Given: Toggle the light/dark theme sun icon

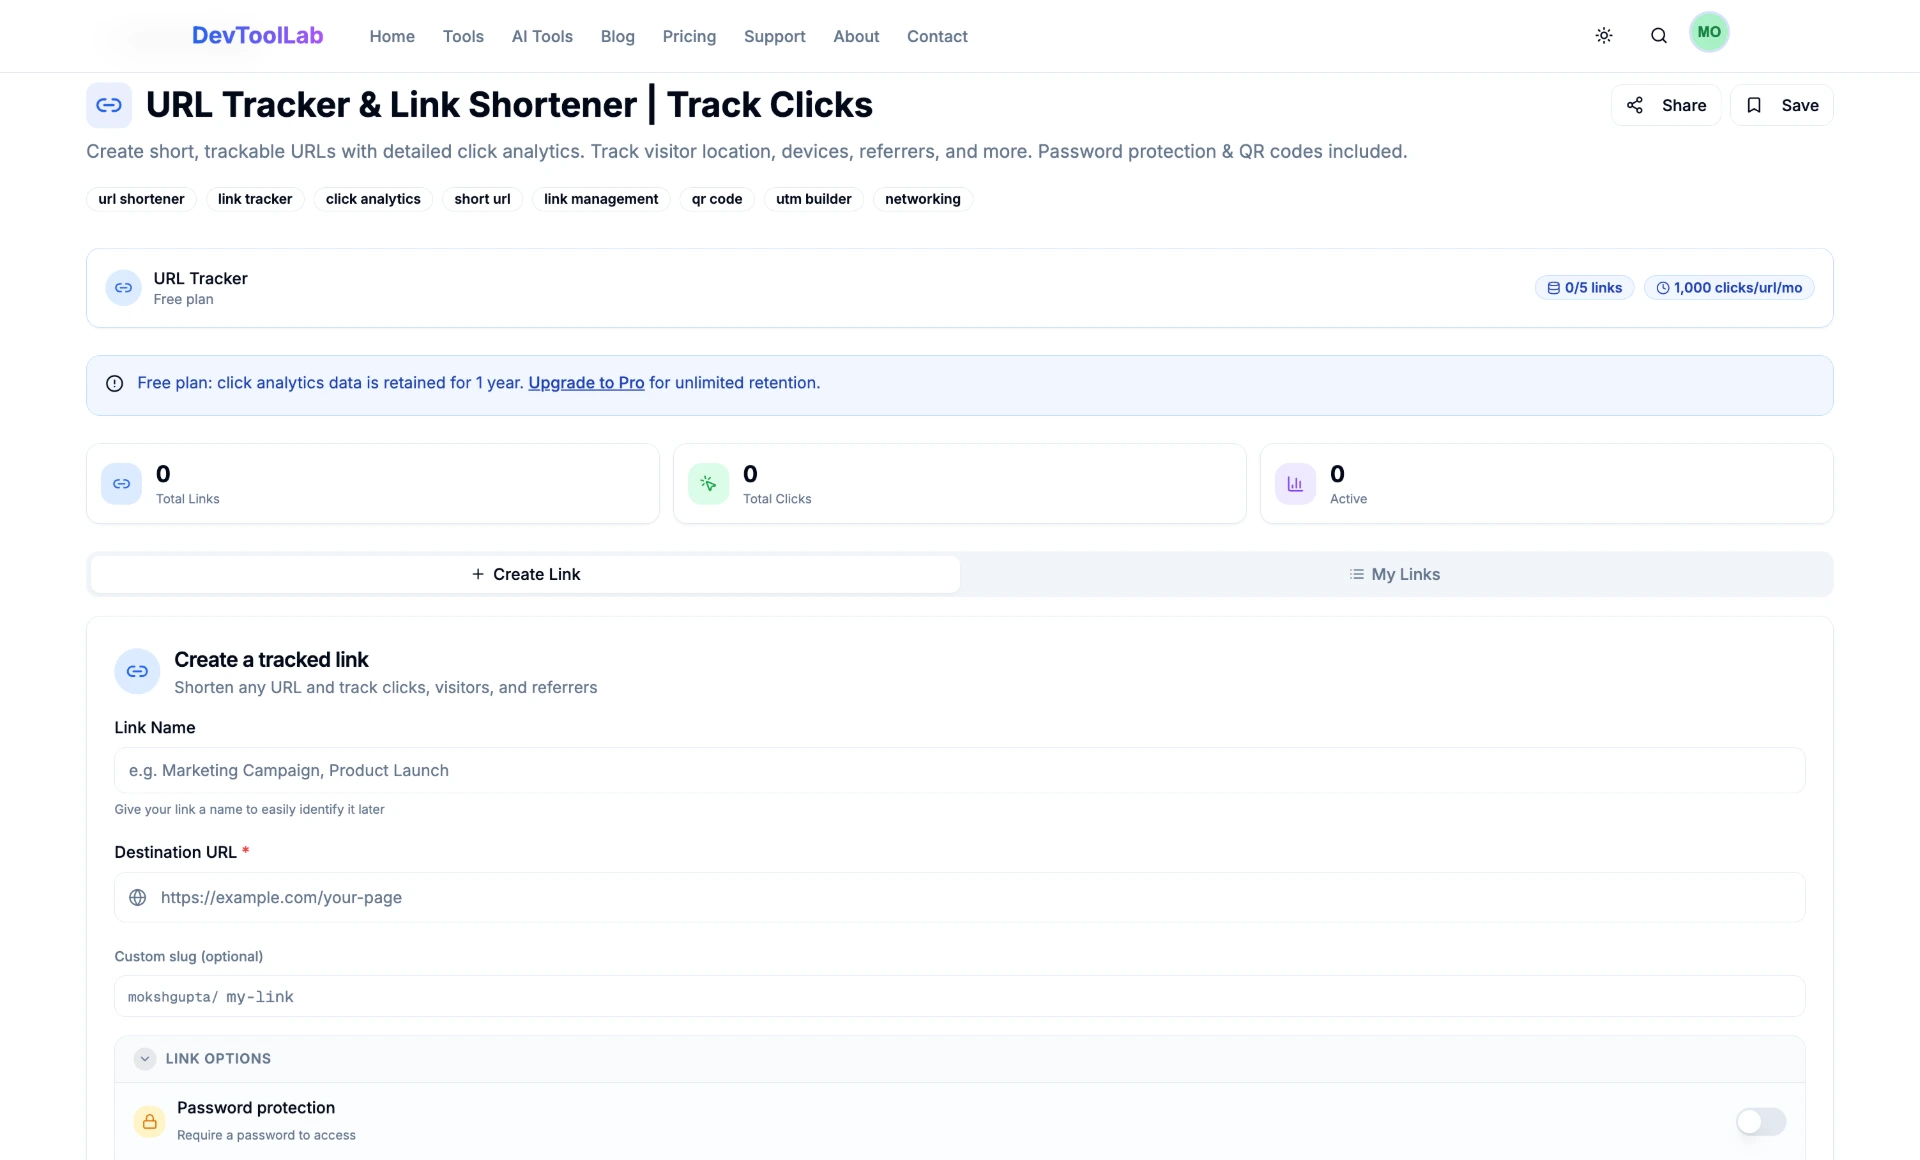Looking at the screenshot, I should (x=1604, y=36).
